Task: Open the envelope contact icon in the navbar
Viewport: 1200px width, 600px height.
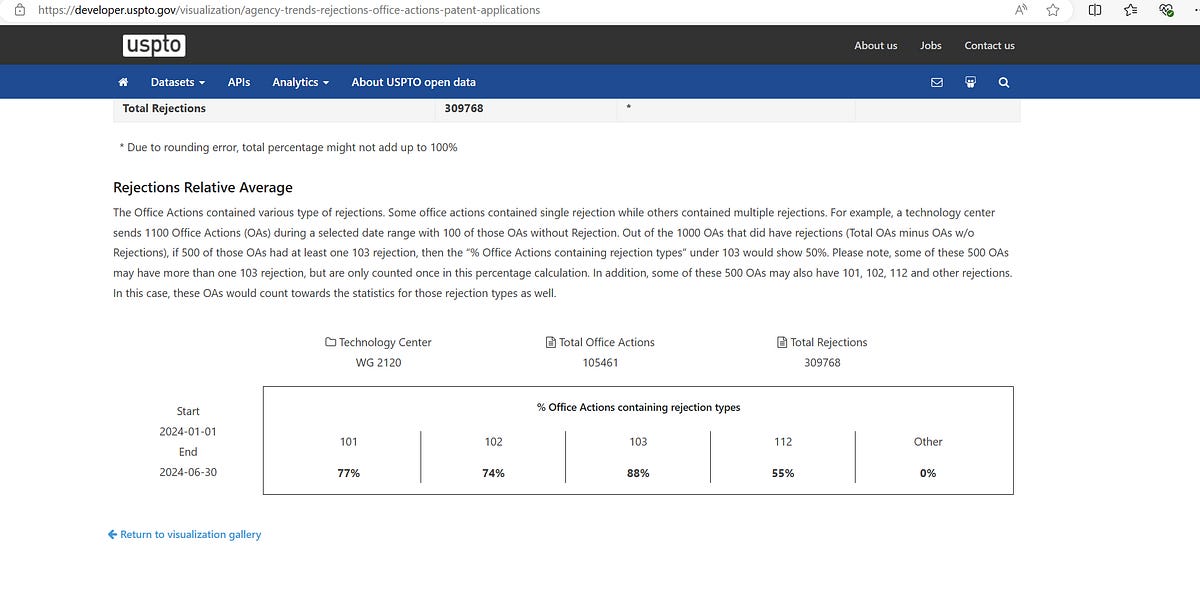Action: point(936,82)
